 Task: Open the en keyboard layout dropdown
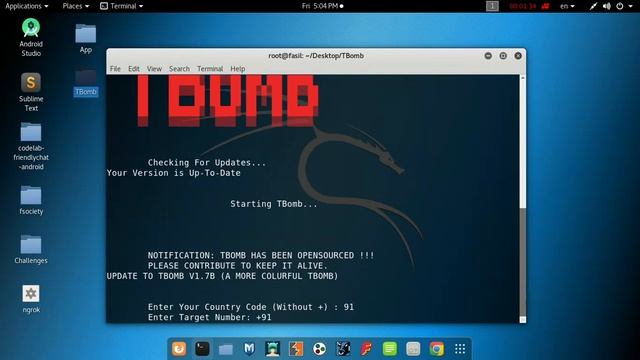[x=567, y=6]
